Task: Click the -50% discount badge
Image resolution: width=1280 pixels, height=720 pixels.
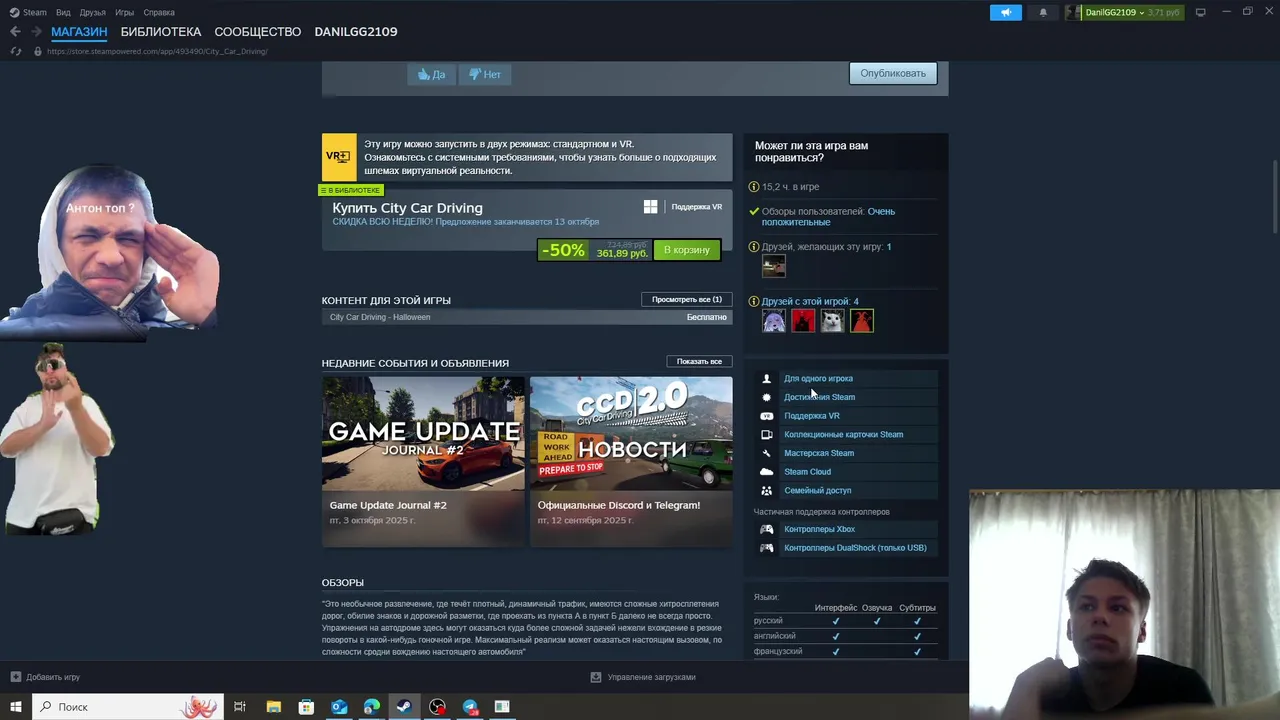Action: pos(563,250)
